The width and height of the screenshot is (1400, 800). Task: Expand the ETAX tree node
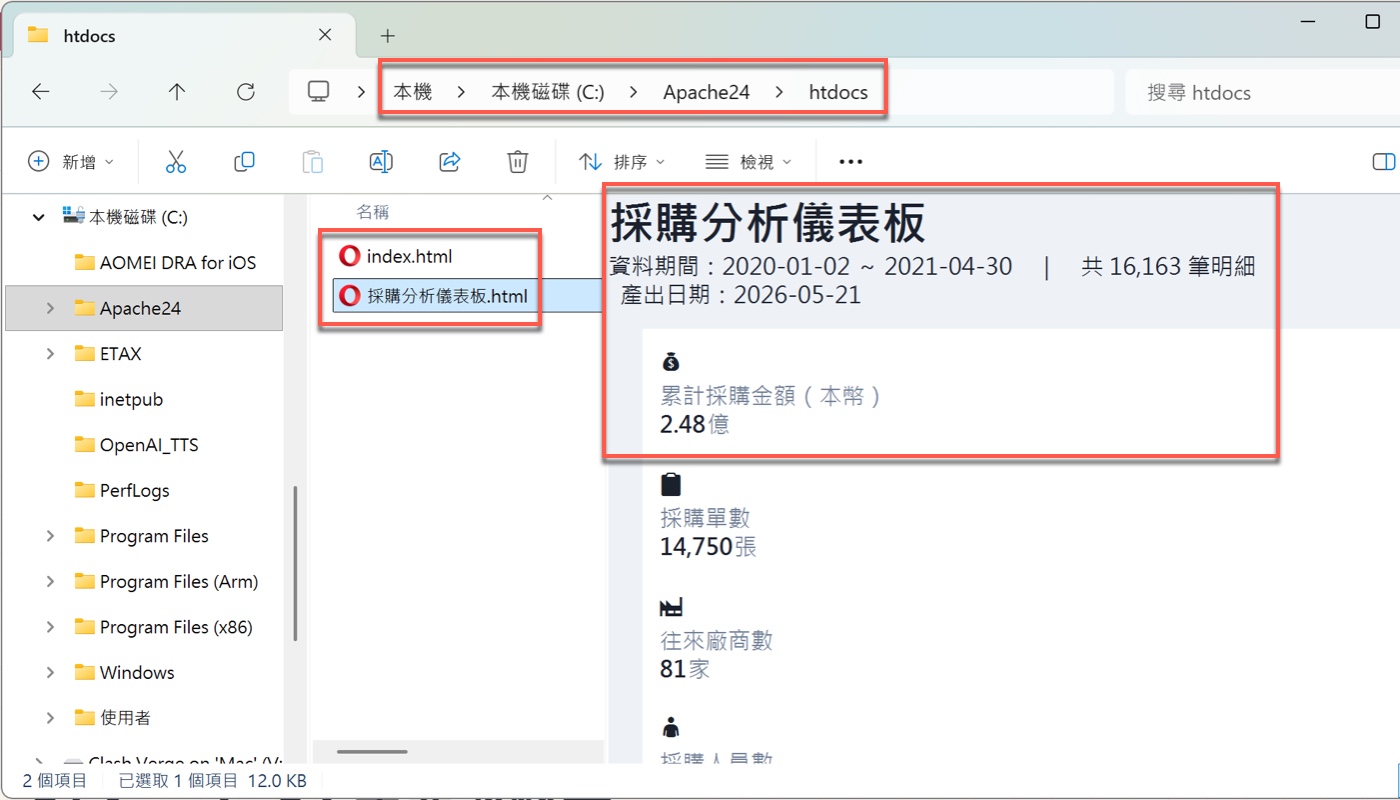[50, 354]
